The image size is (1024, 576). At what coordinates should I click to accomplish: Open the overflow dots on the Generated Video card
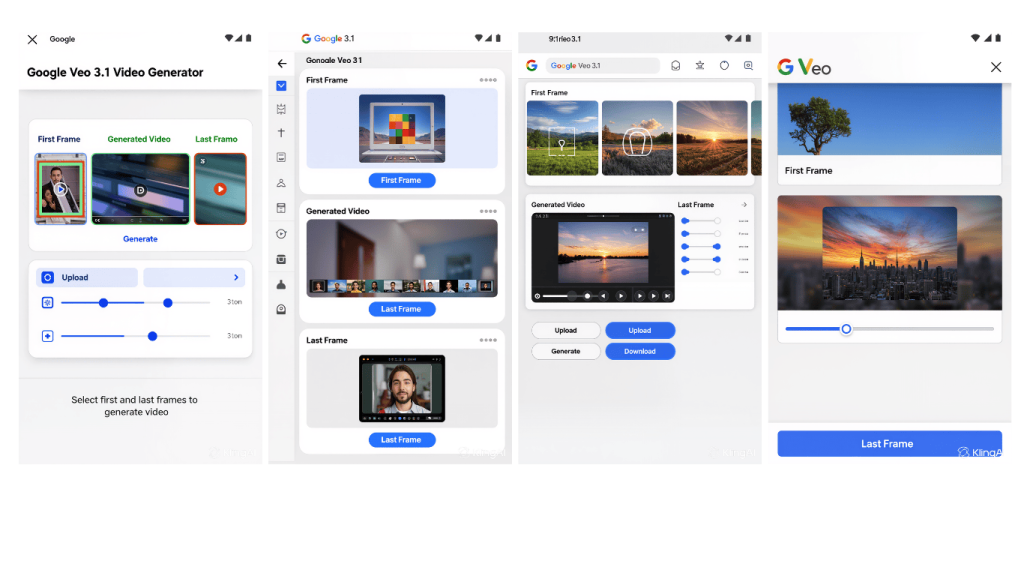pyautogui.click(x=489, y=211)
